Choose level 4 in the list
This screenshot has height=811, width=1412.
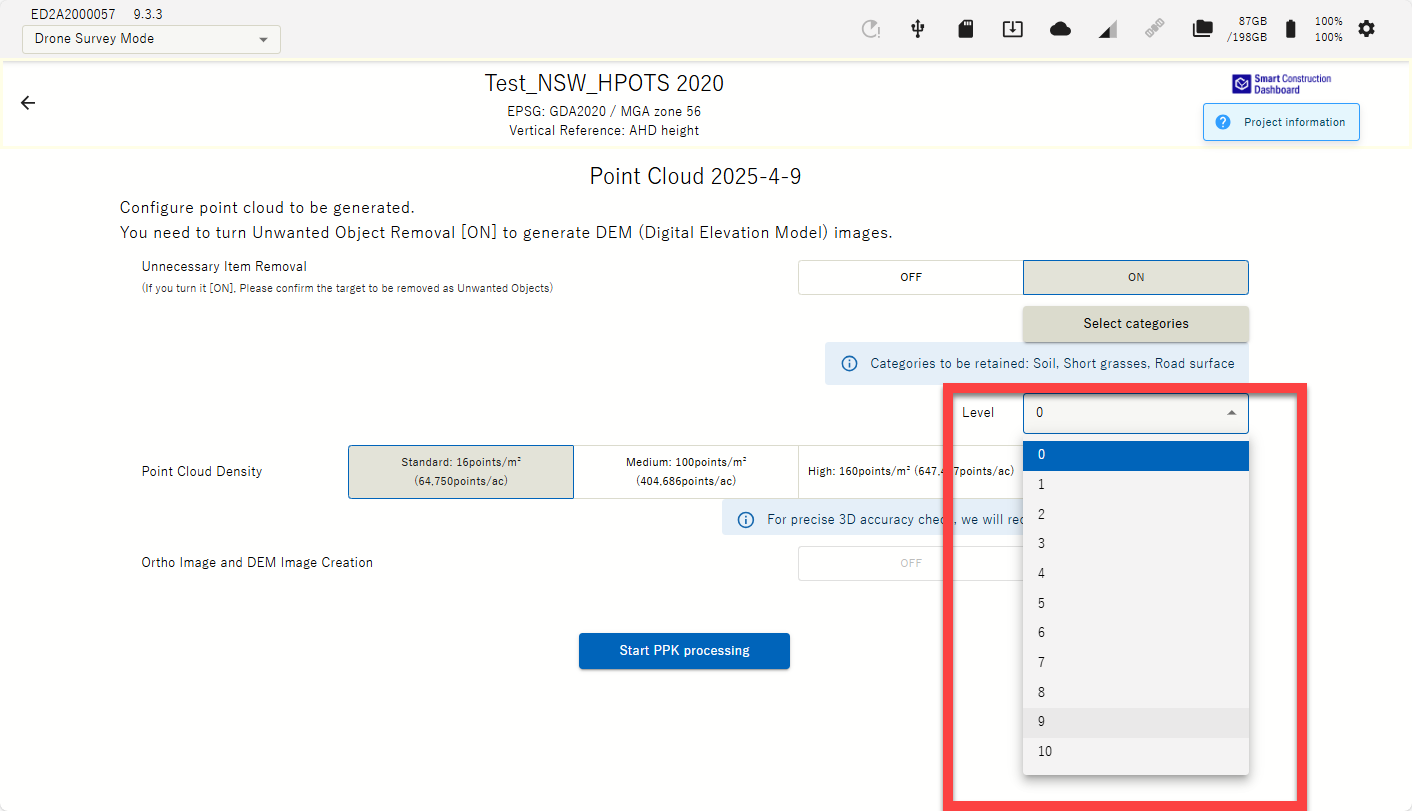1135,574
